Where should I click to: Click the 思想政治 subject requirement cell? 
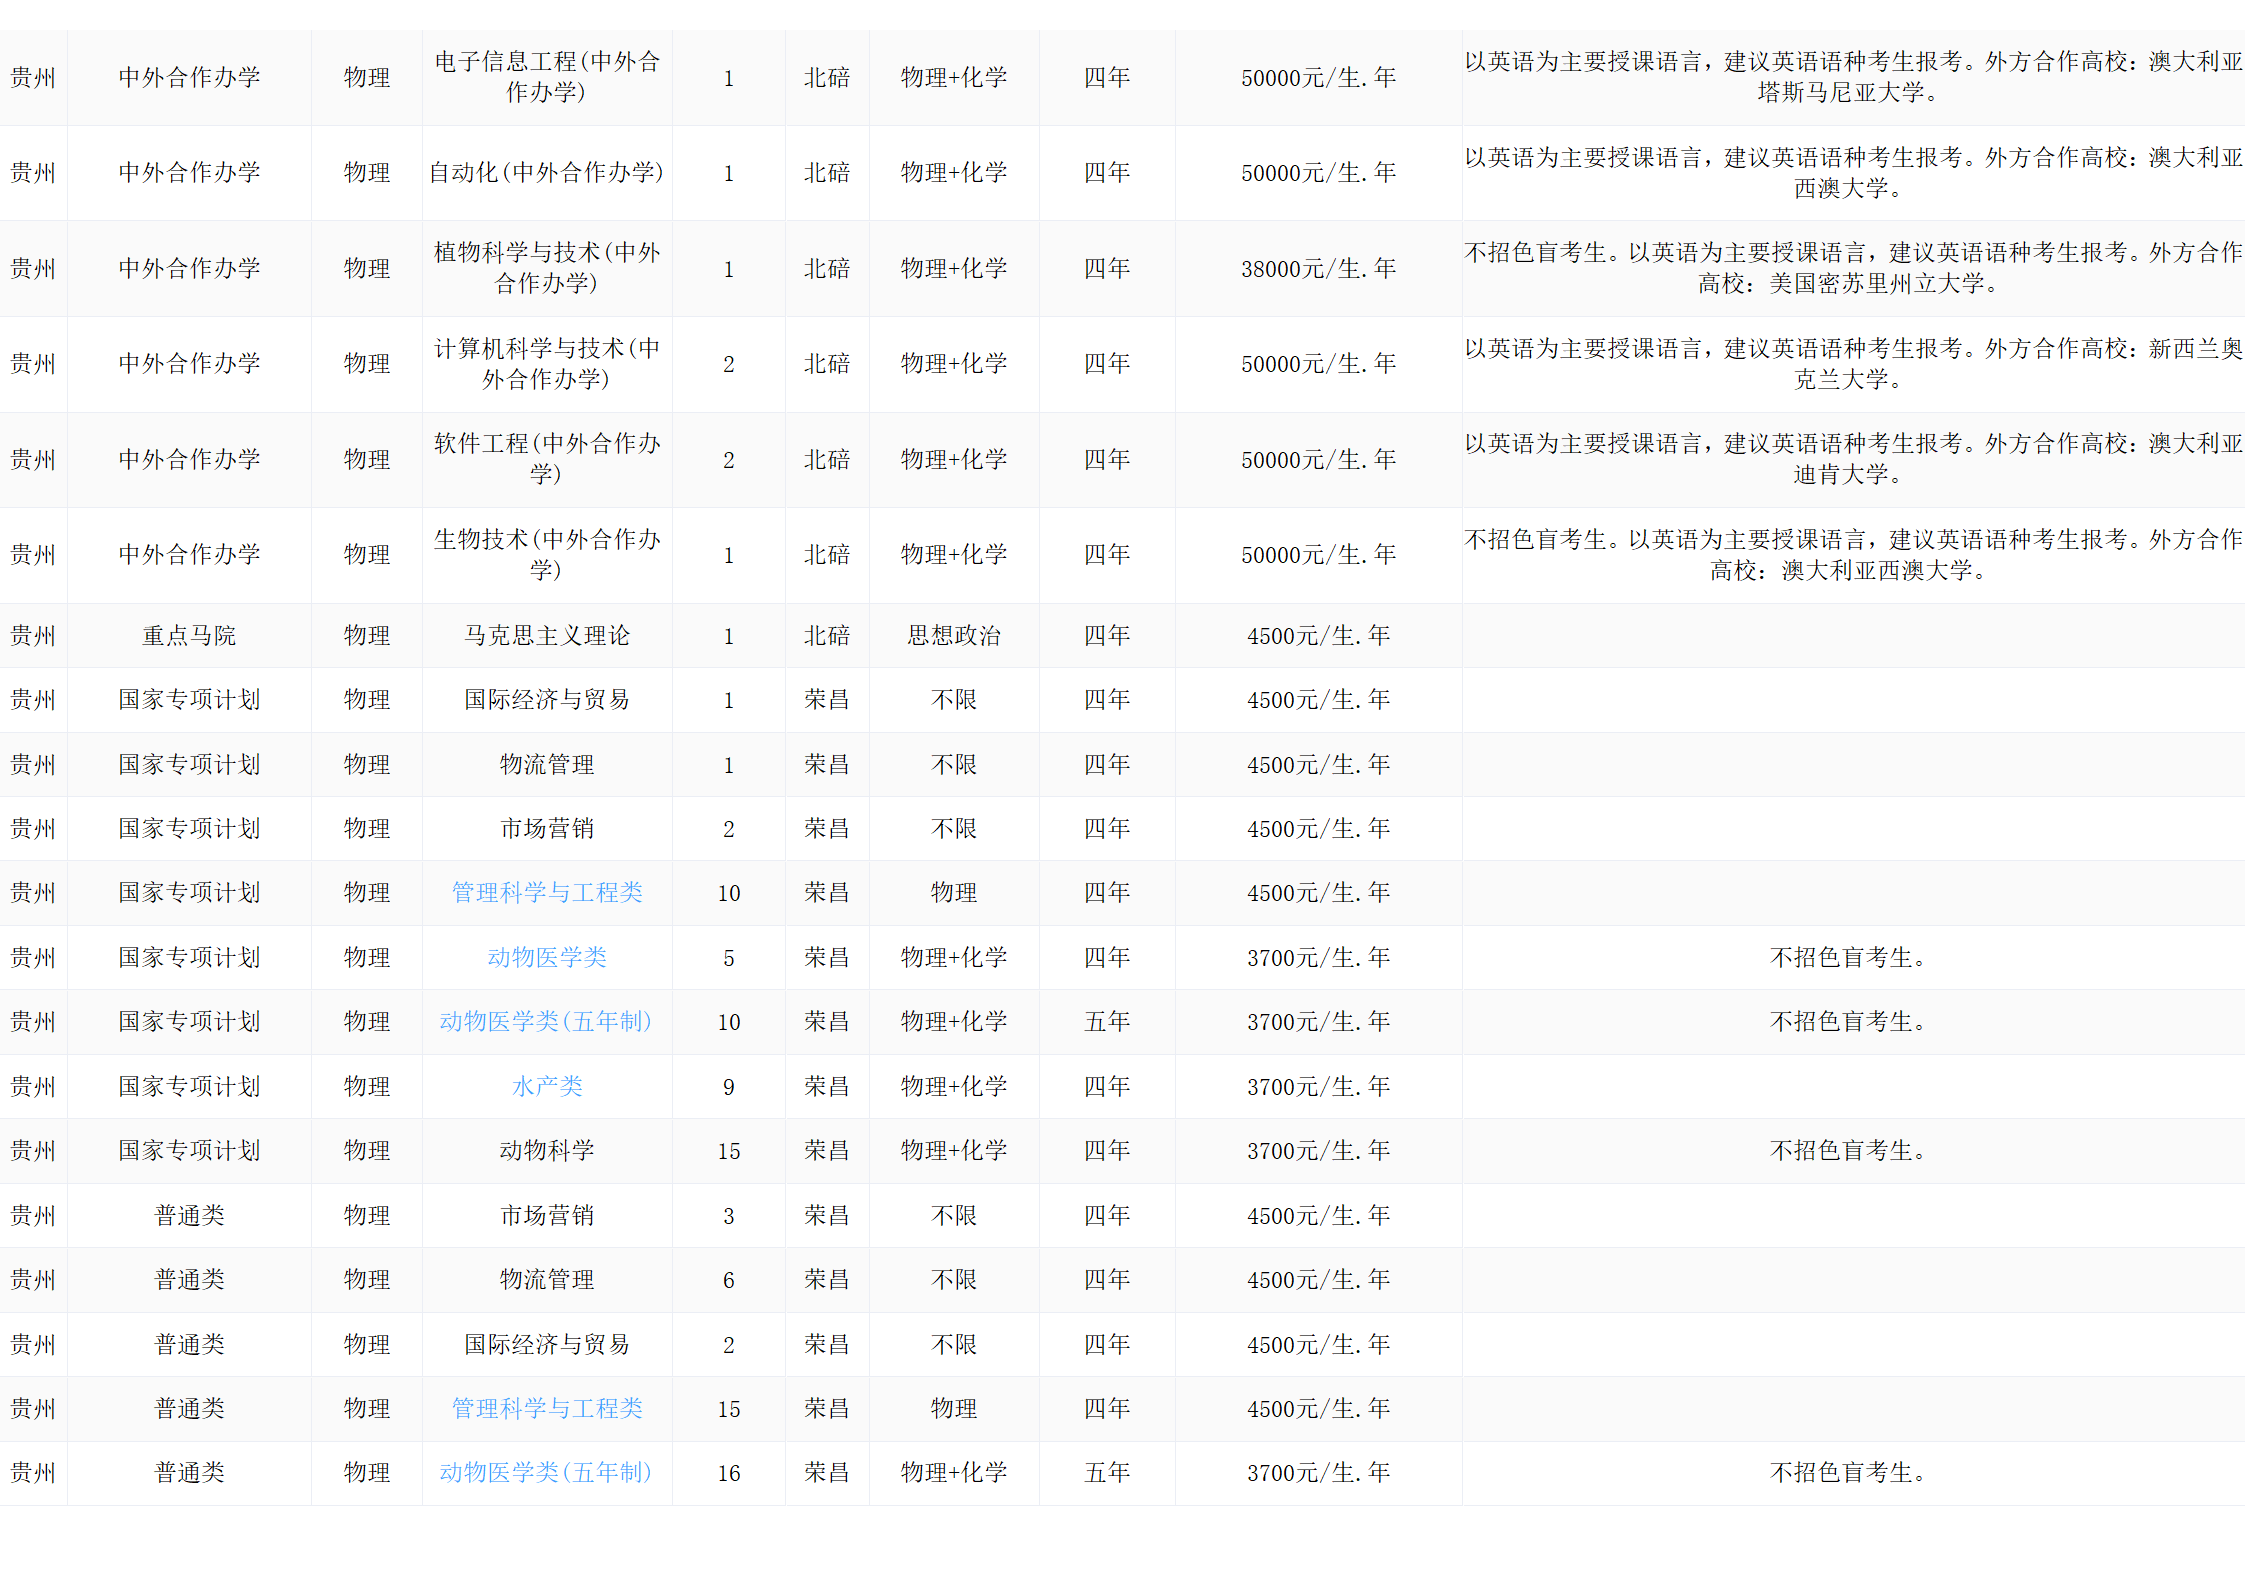953,635
